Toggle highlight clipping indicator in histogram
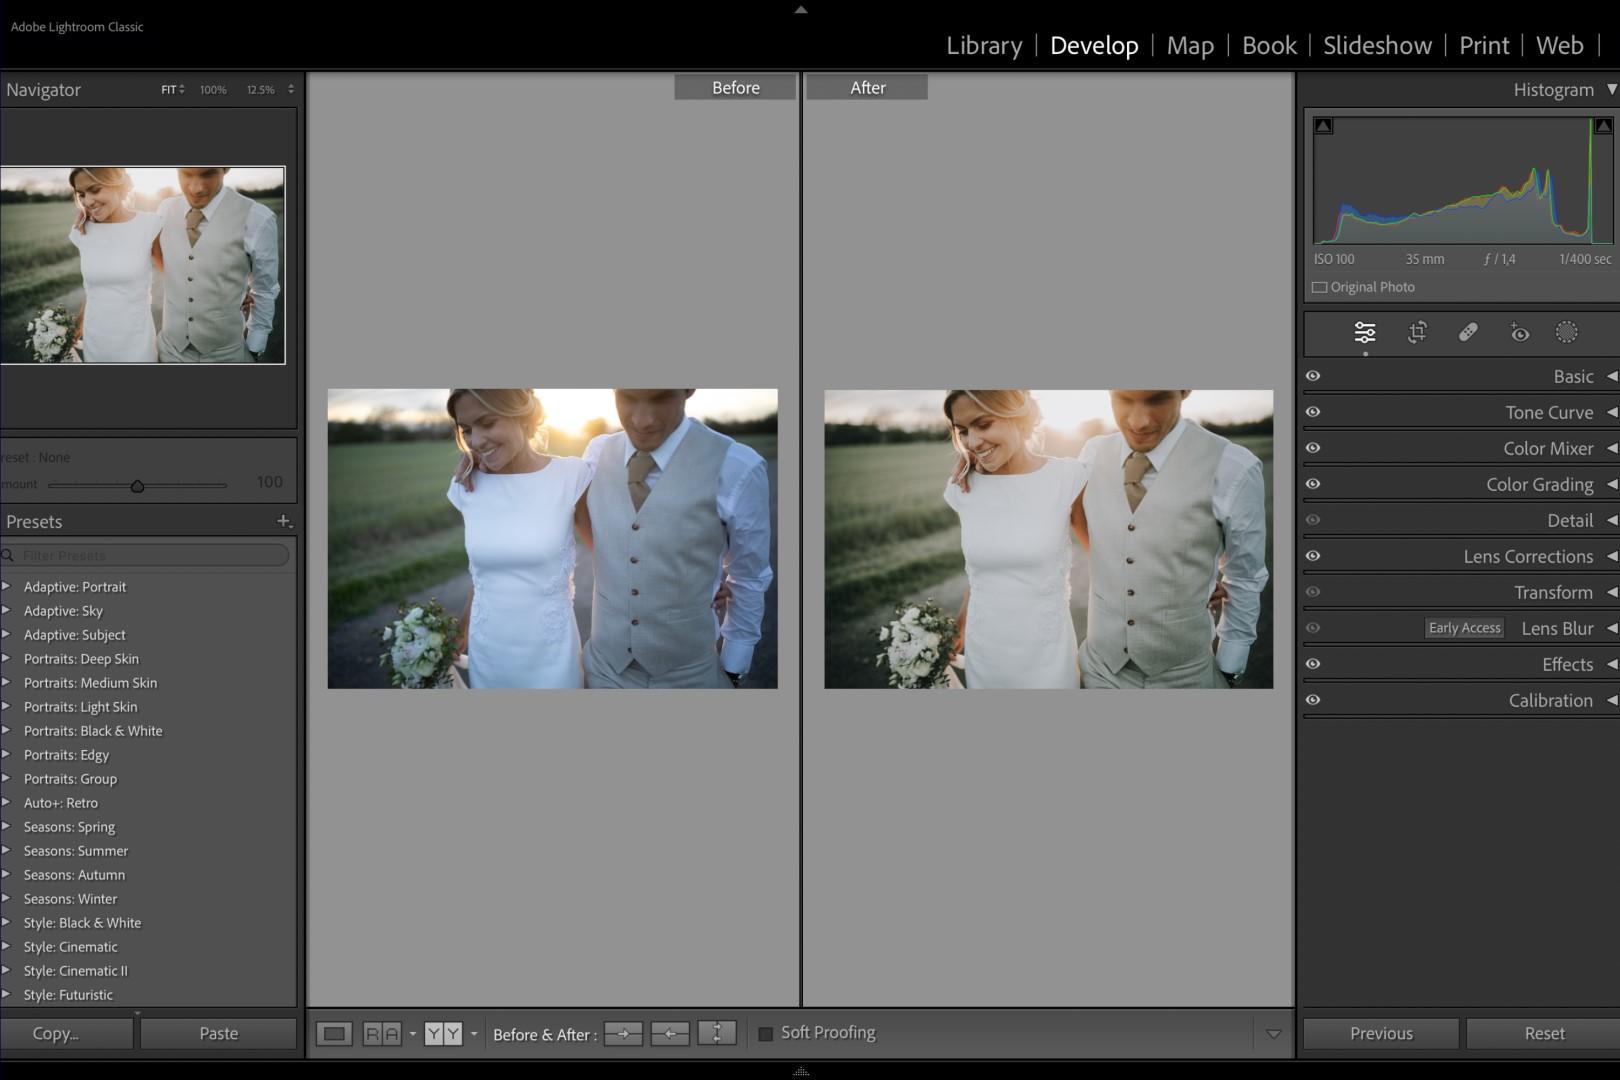Viewport: 1620px width, 1080px height. click(x=1603, y=126)
